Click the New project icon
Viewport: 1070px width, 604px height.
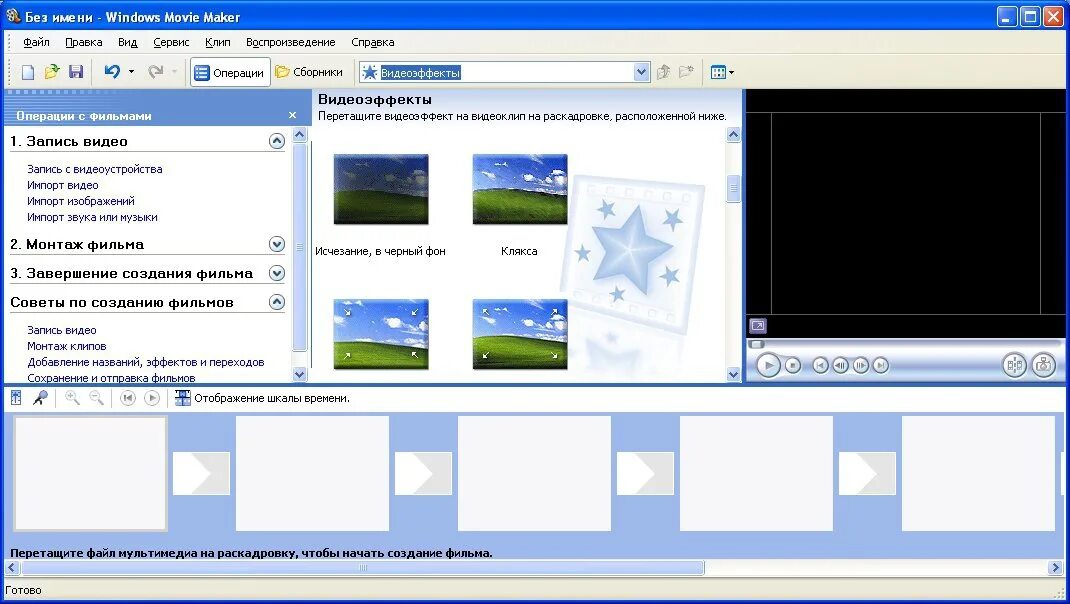click(27, 71)
